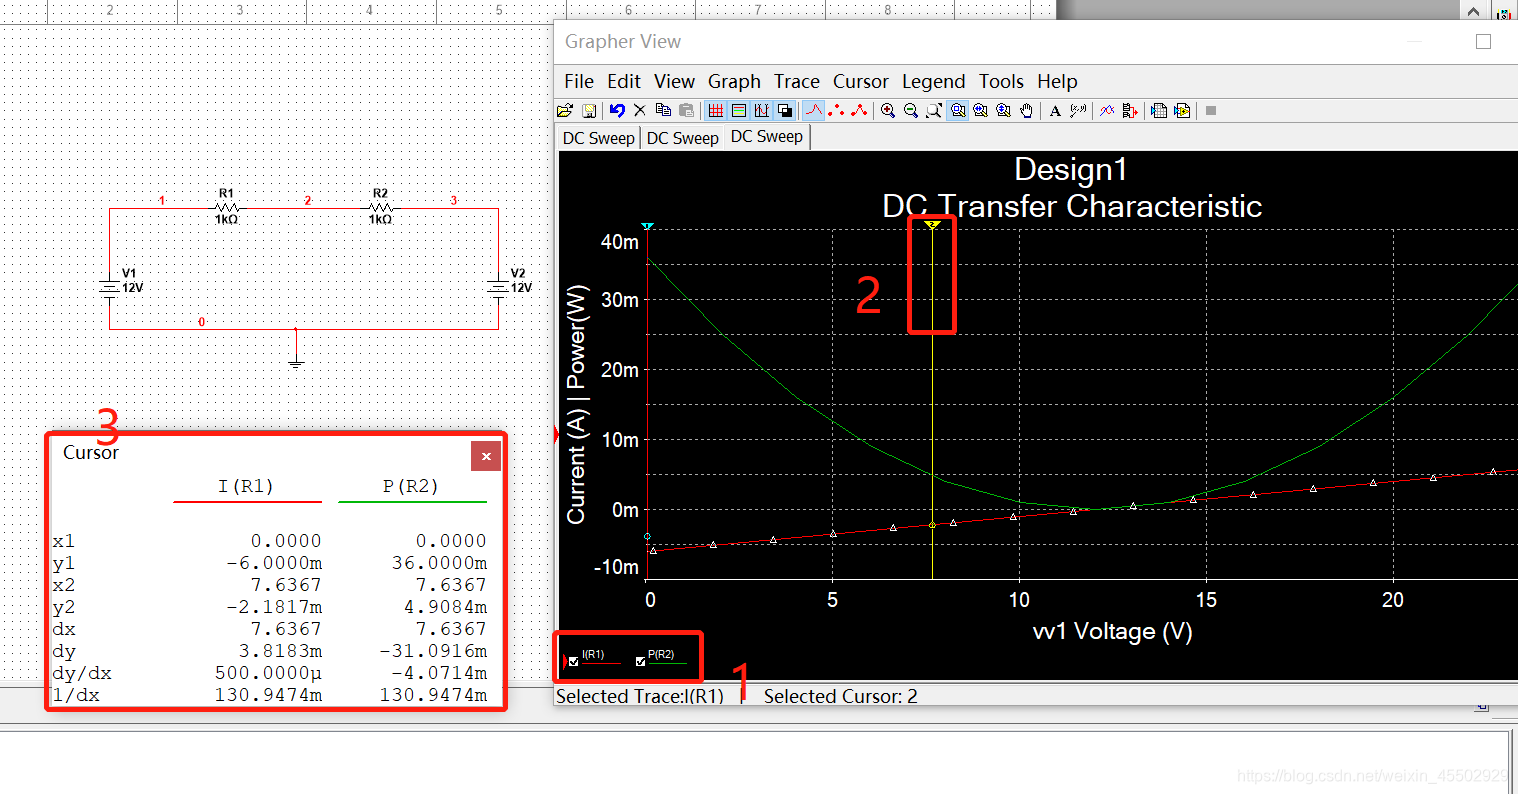Click the export traces icon beside Overlay Traces
Screen dimensions: 1518x794
click(1130, 110)
